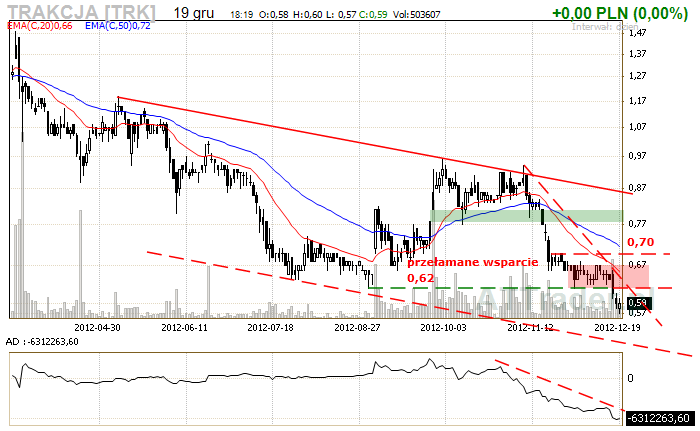
Task: Click the 0,97 price axis label
Action: (x=637, y=156)
